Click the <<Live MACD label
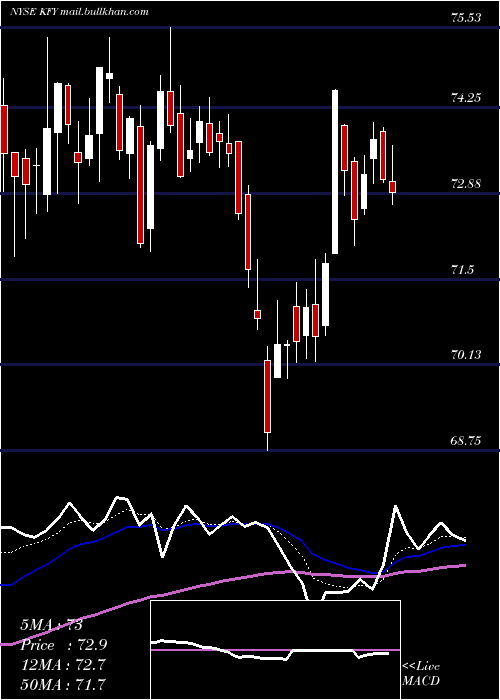This screenshot has height=700, width=500. click(421, 673)
